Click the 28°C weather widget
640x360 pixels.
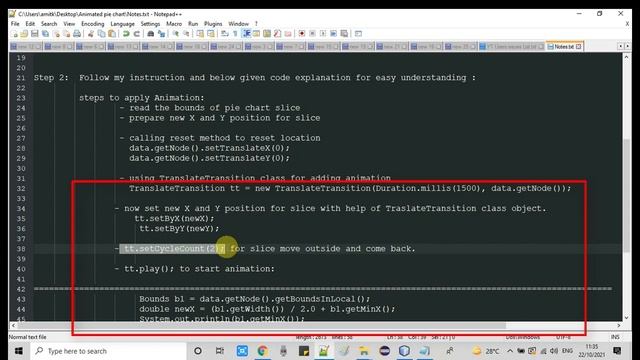pos(486,351)
